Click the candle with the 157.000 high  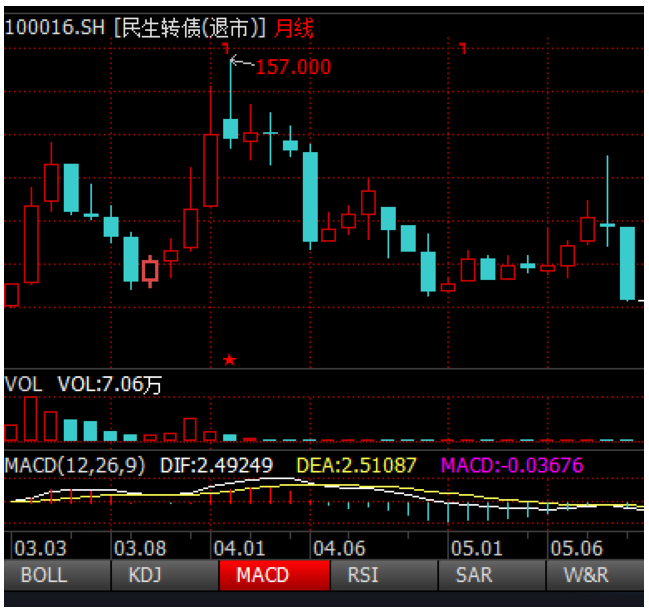tap(231, 129)
